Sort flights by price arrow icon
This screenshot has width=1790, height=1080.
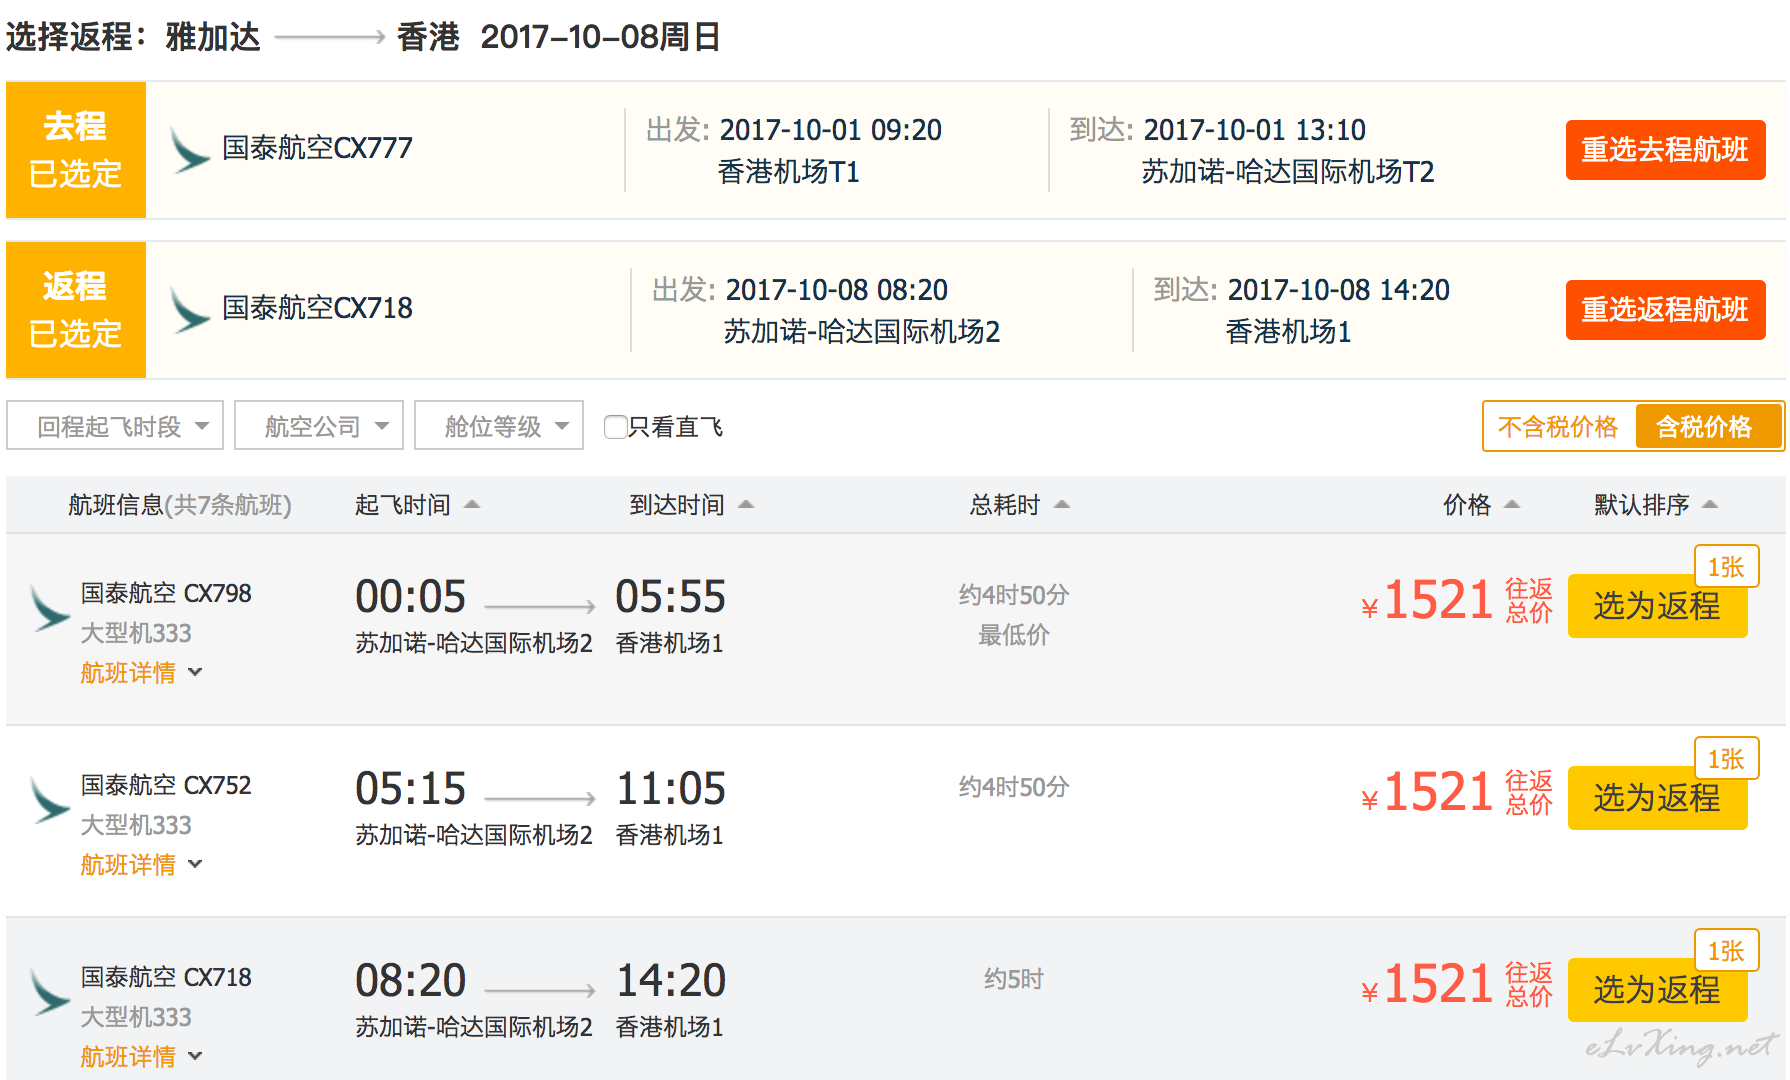(x=1512, y=505)
